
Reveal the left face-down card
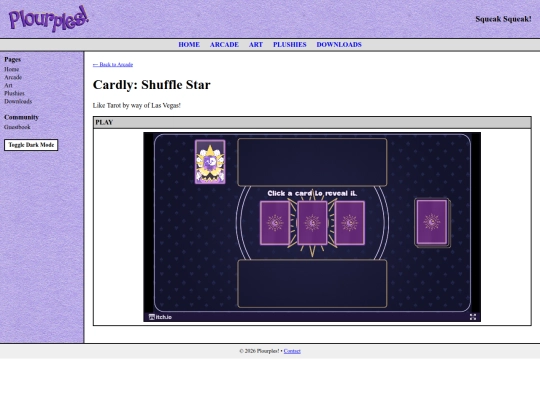[275, 223]
